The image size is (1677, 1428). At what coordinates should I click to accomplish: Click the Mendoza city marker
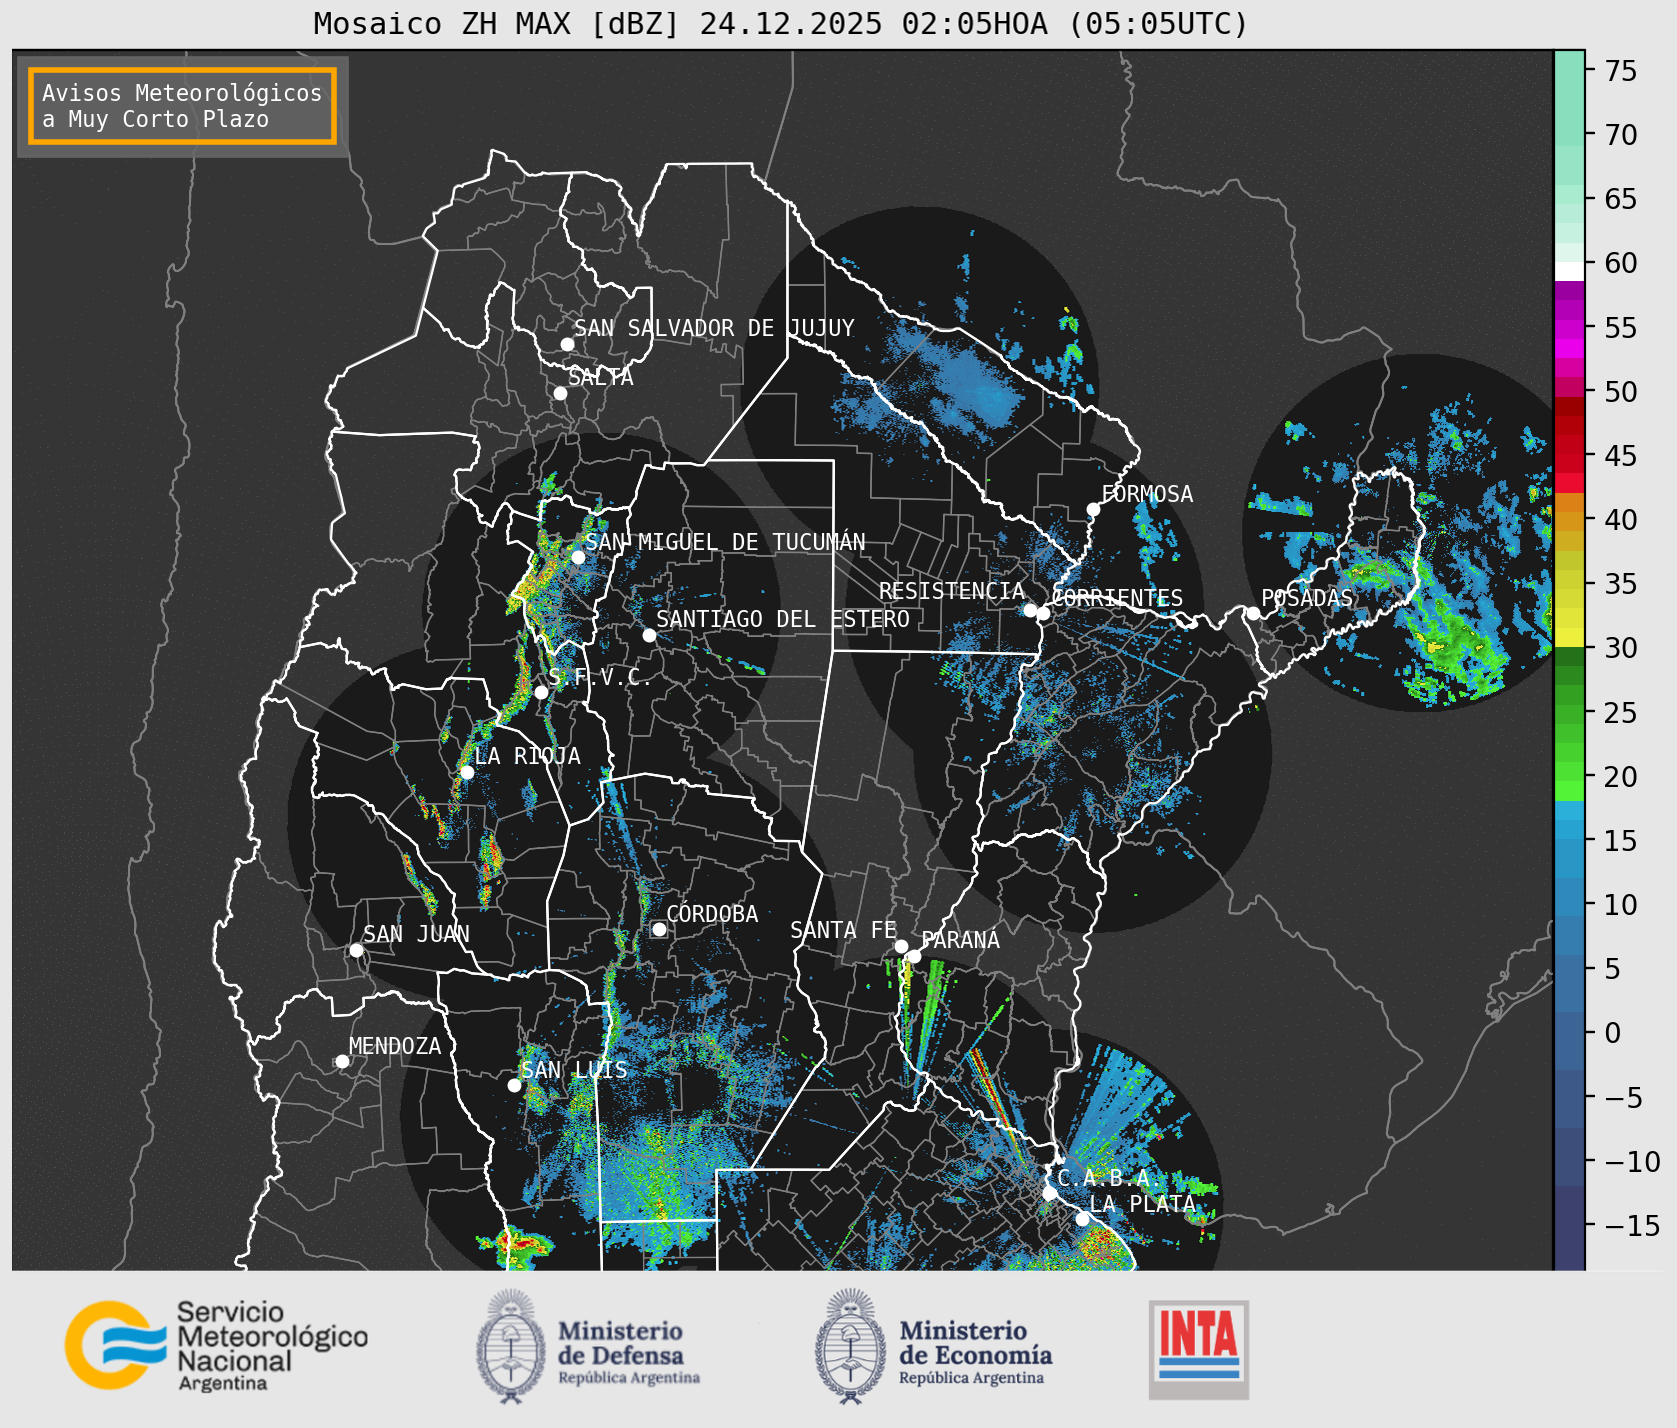342,1061
